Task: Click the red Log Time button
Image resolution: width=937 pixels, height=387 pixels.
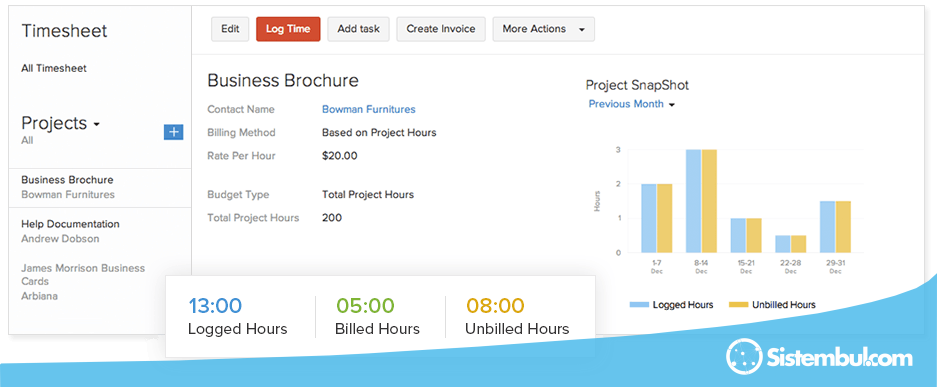Action: pyautogui.click(x=288, y=29)
